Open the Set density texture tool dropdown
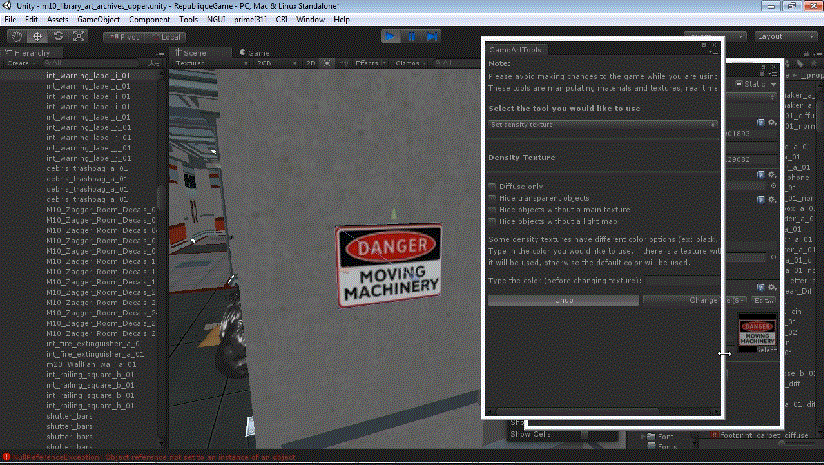This screenshot has height=465, width=824. 603,125
